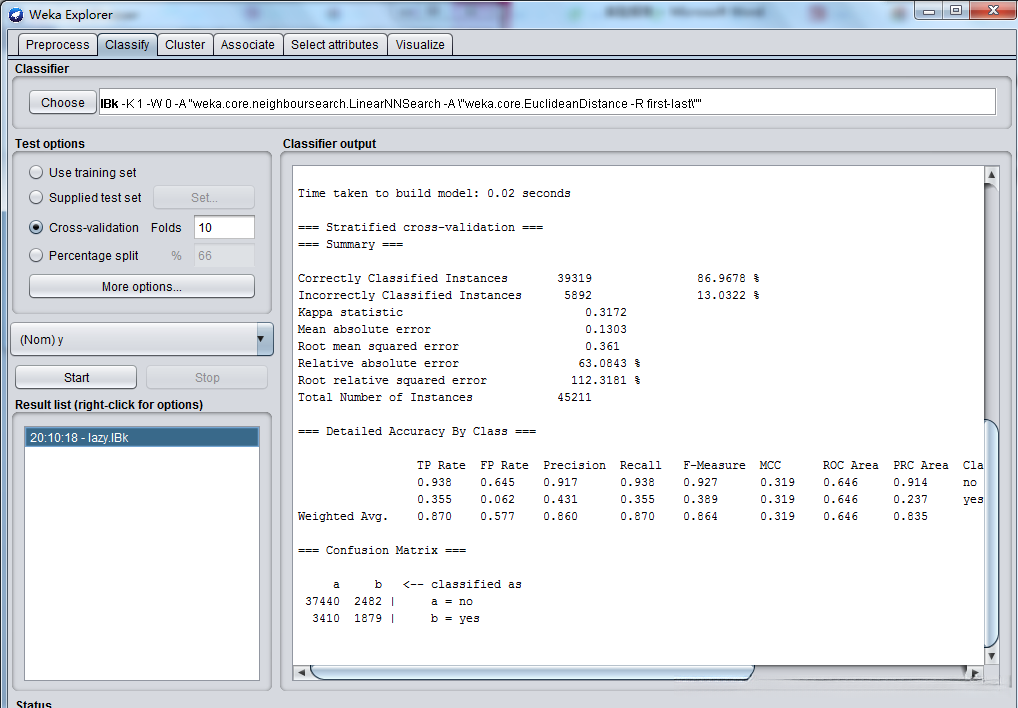Image resolution: width=1018 pixels, height=708 pixels.
Task: Go to the Associate tab
Action: click(x=247, y=44)
